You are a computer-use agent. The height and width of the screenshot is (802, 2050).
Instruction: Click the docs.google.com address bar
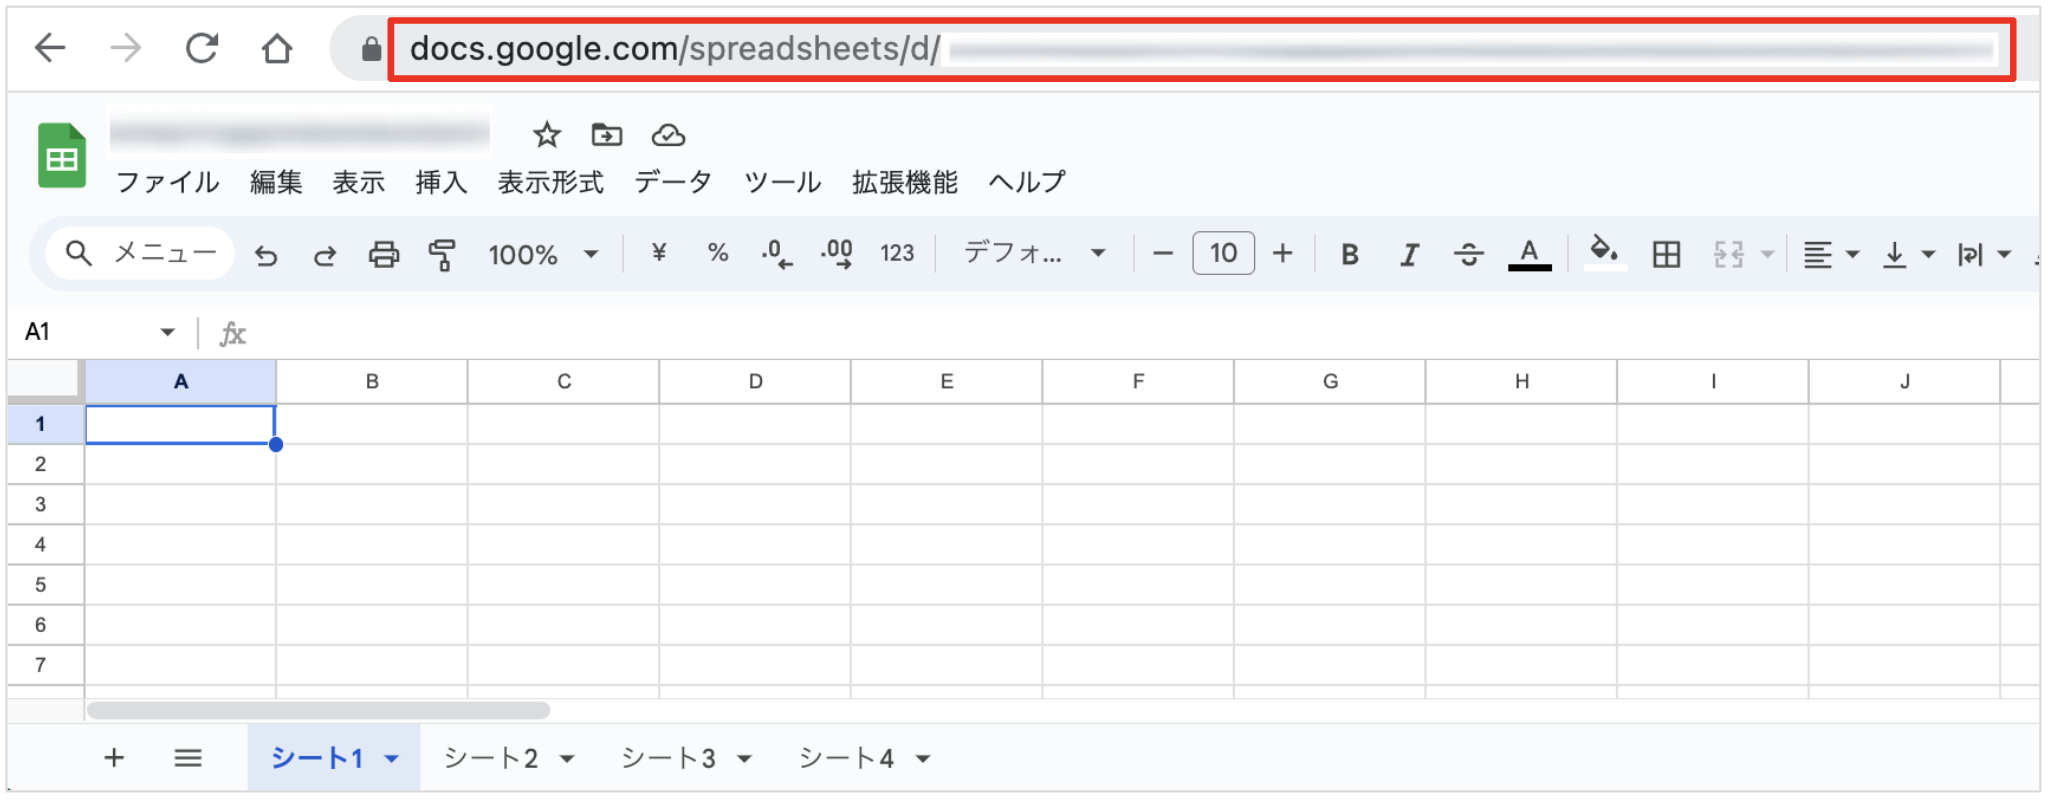pyautogui.click(x=1201, y=49)
